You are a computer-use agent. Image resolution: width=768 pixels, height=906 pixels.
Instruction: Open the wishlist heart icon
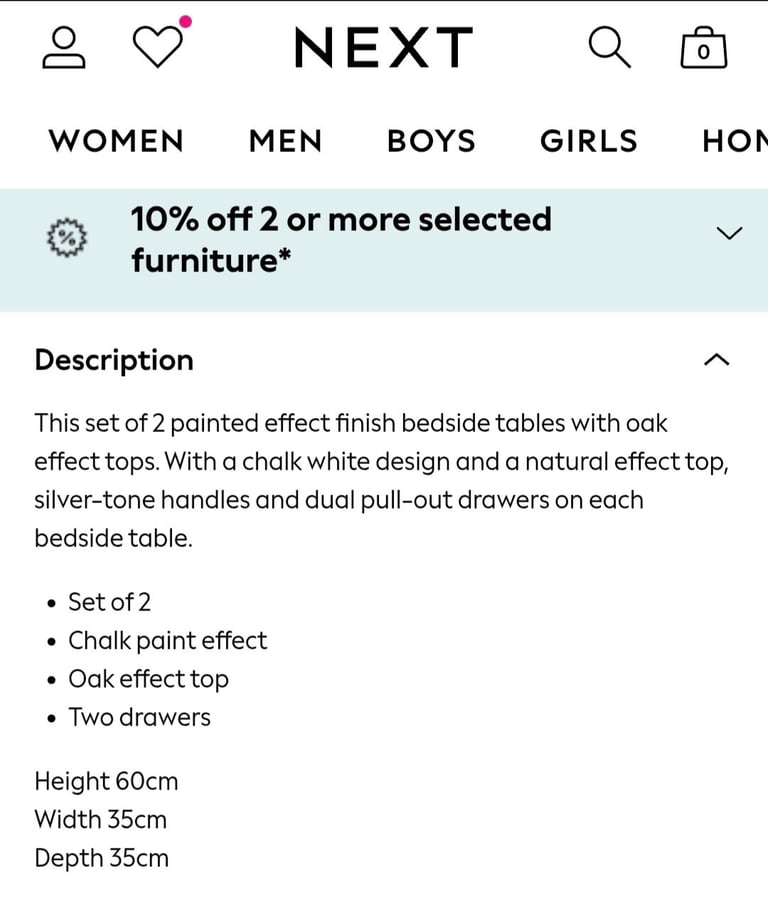coord(155,47)
